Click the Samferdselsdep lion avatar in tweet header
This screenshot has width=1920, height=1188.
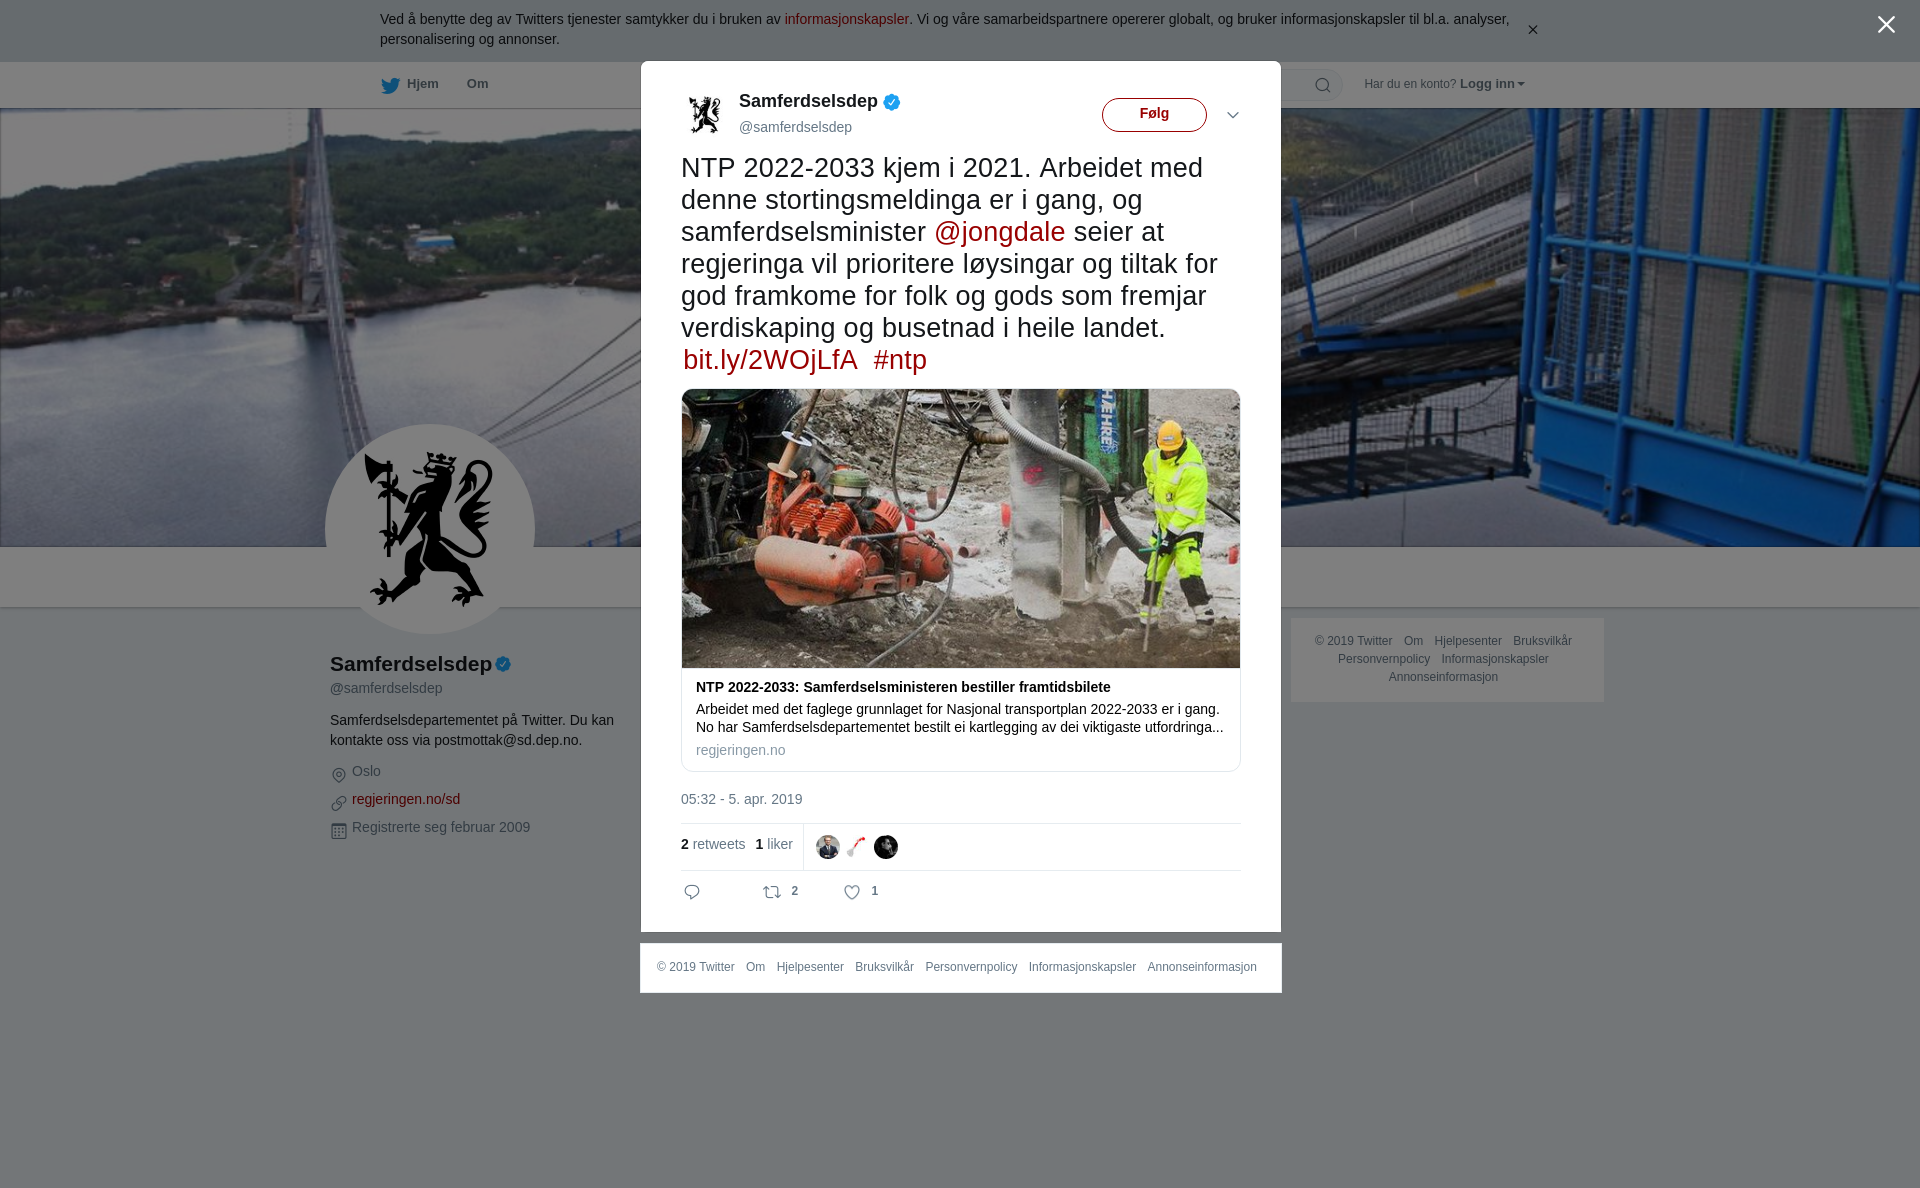[705, 115]
